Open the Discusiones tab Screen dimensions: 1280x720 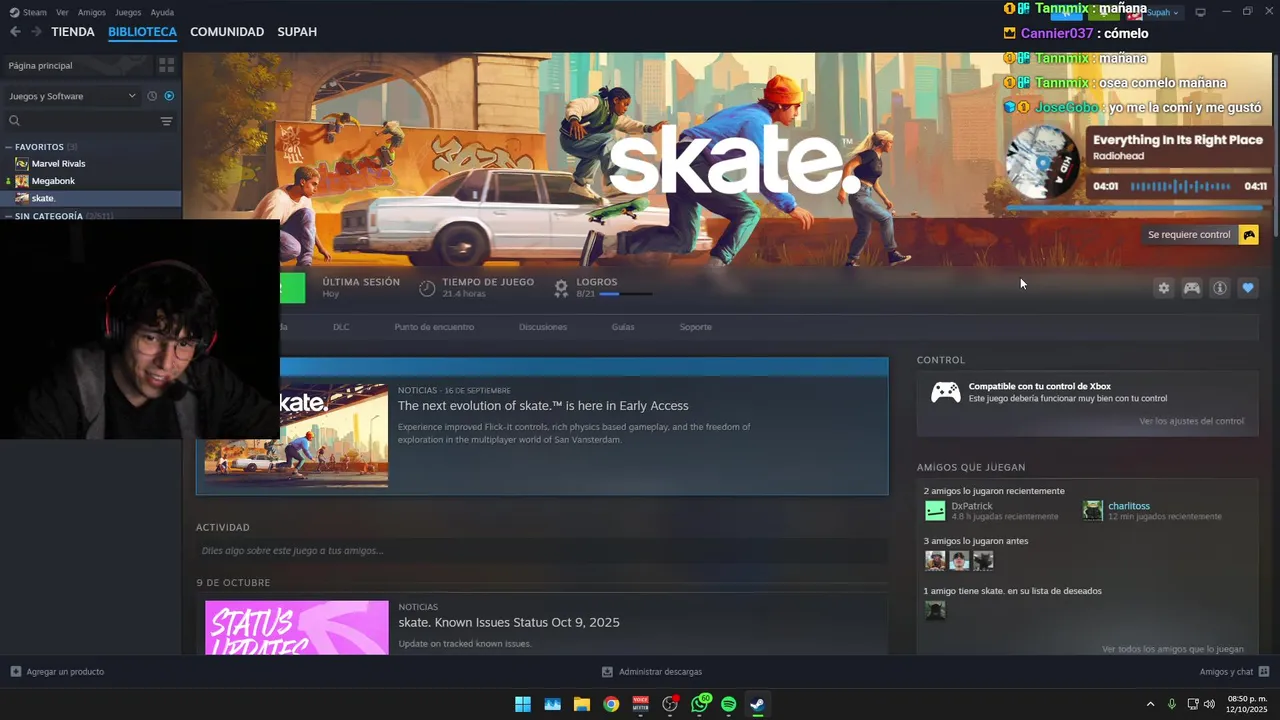point(543,327)
